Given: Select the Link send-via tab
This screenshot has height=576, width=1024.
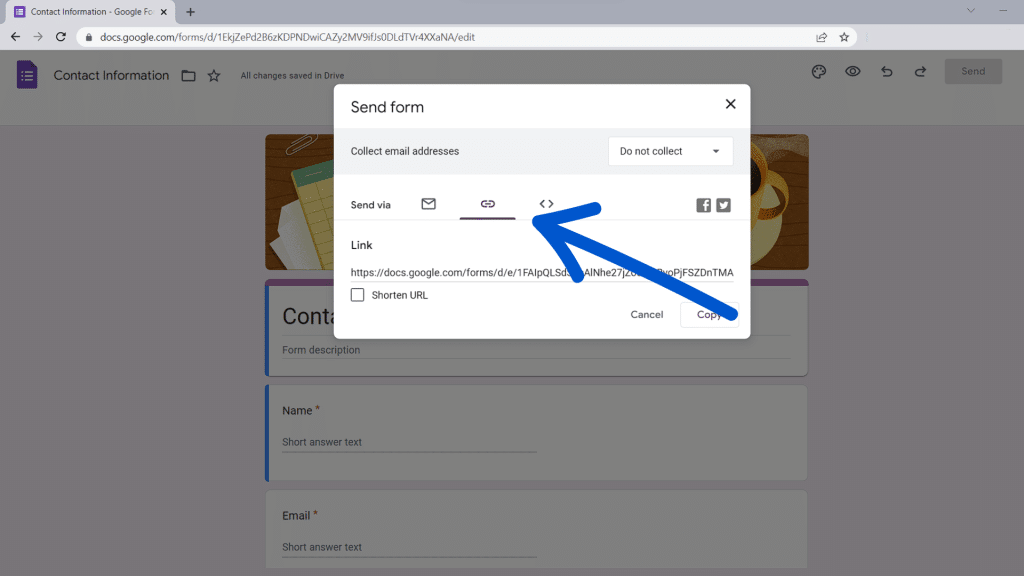Looking at the screenshot, I should [487, 203].
